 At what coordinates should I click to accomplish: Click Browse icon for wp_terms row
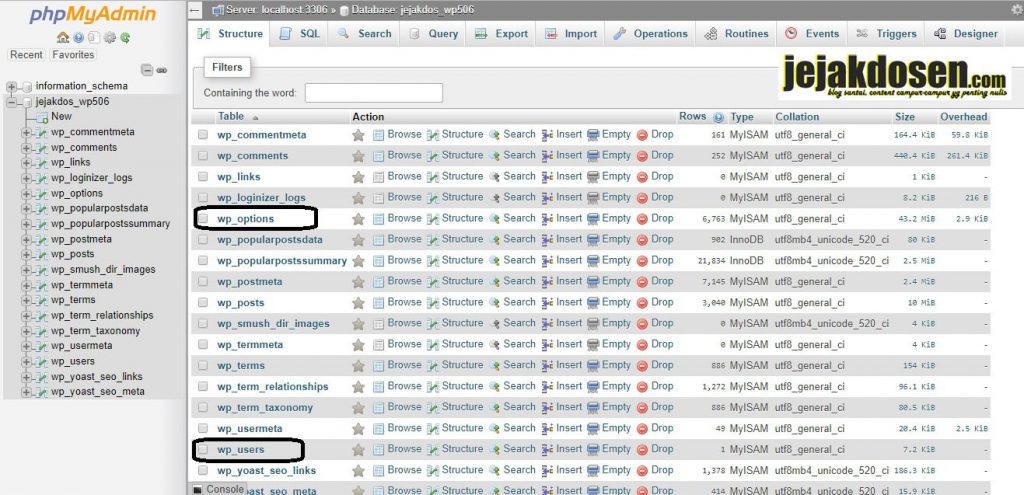click(x=378, y=366)
